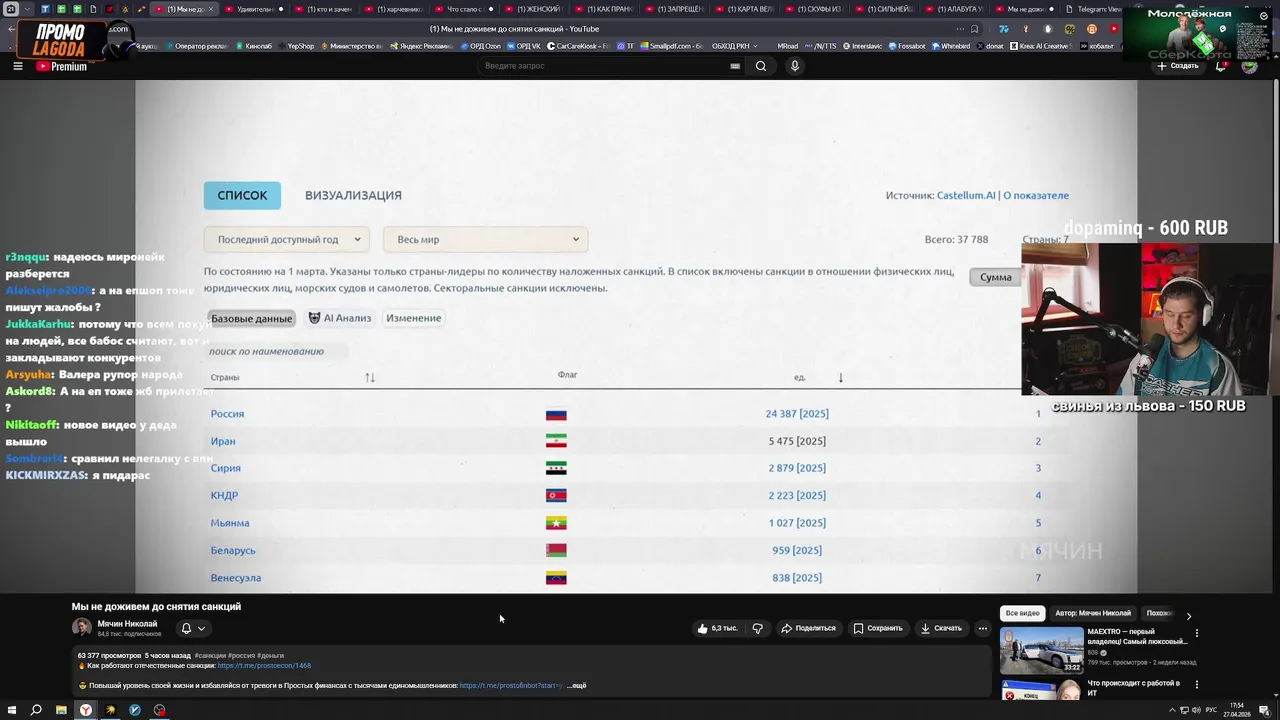Open options for Что происходит с работой video
The image size is (1280, 720).
point(1196,685)
